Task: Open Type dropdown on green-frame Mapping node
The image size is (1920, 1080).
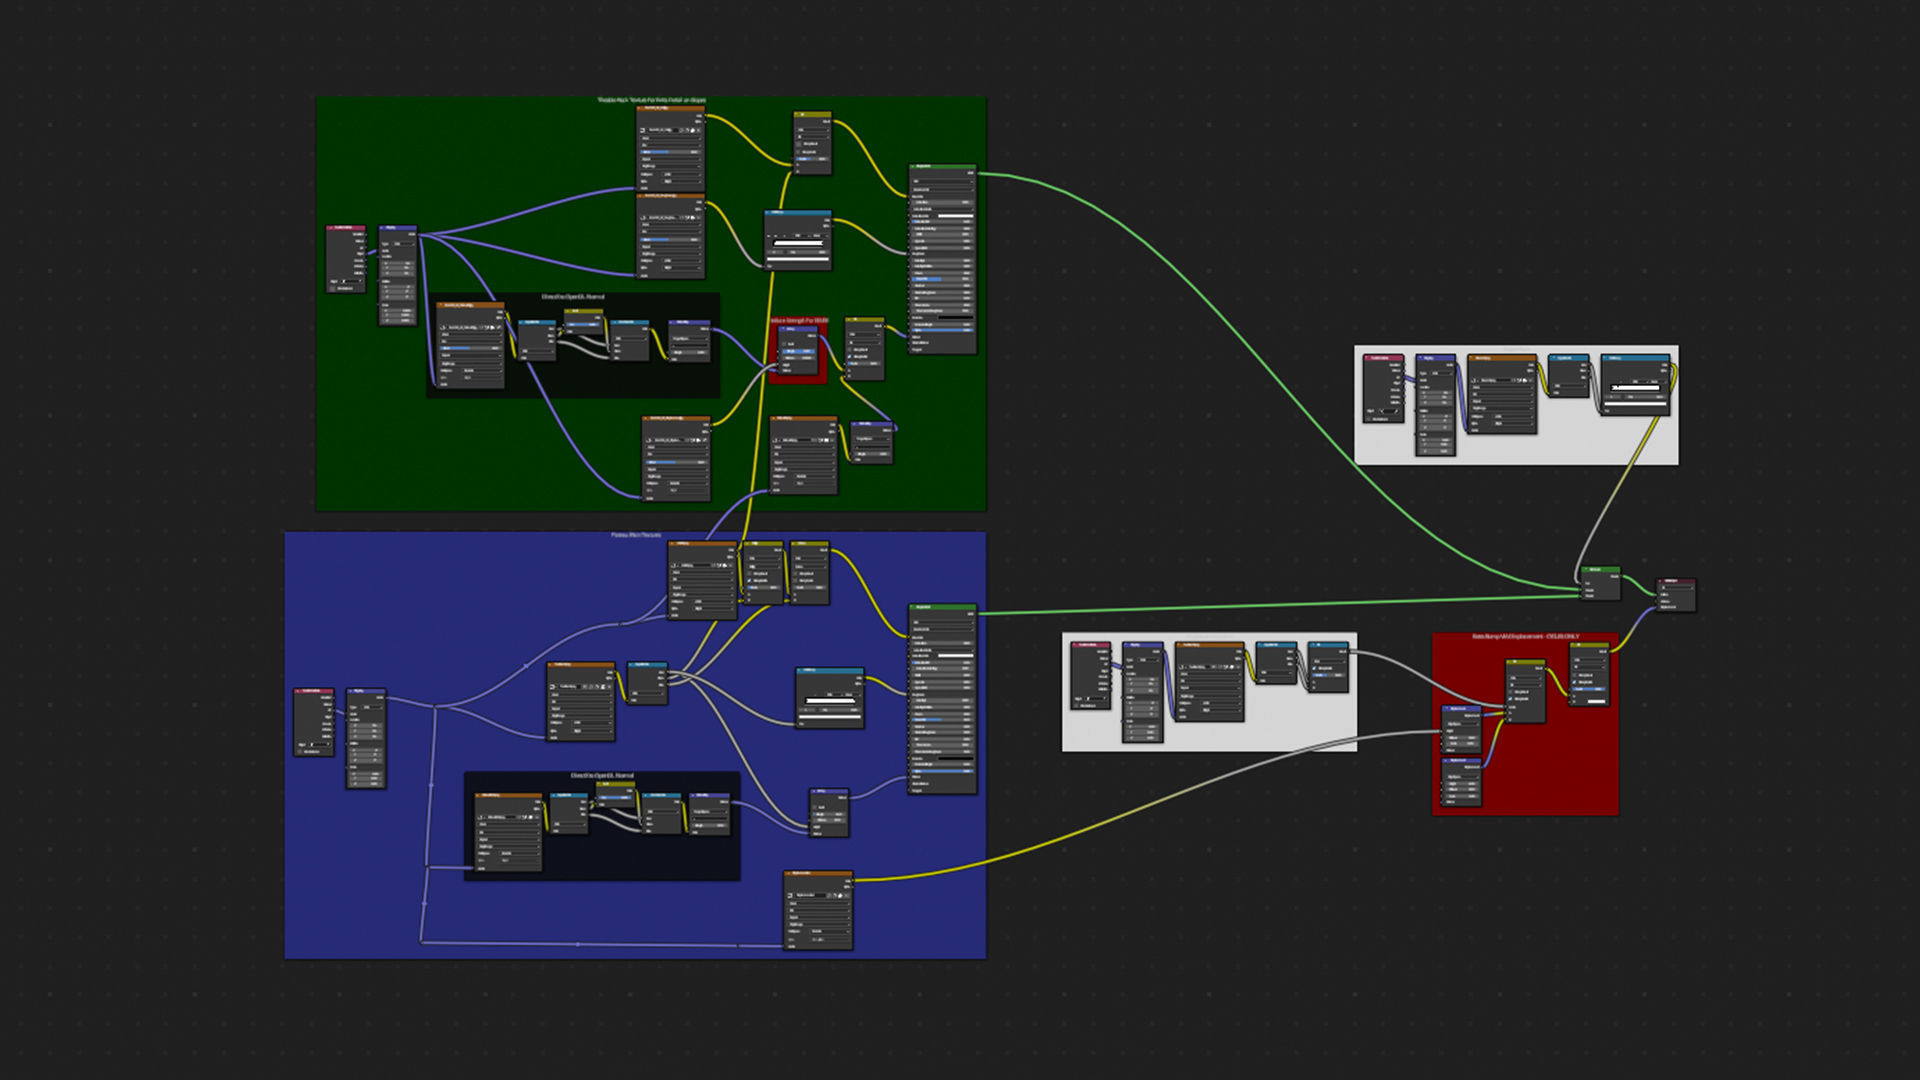Action: point(404,244)
